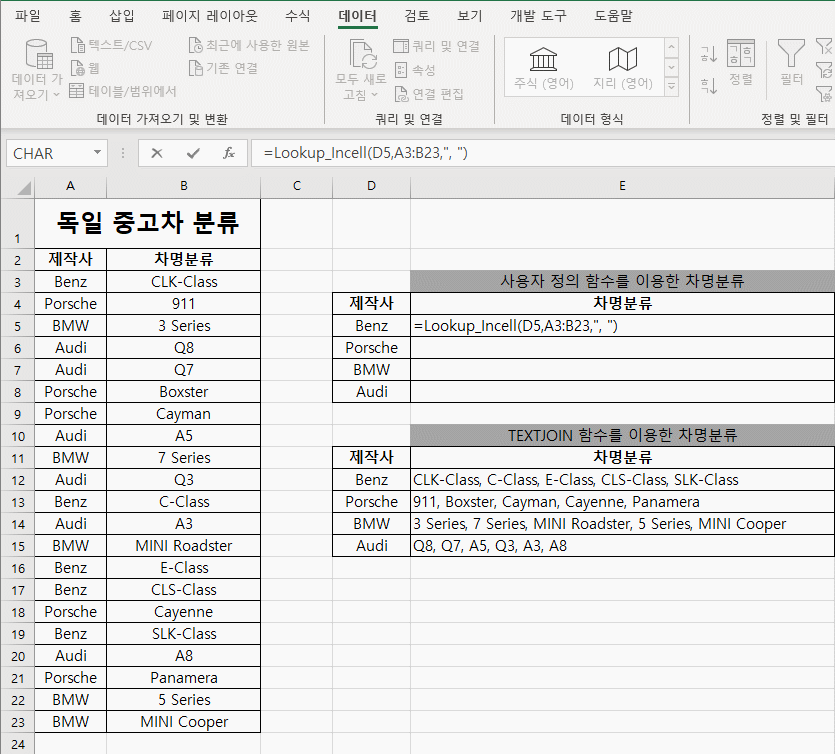Select header 사용자 정의 함수를 이용한 차명분류

(623, 281)
